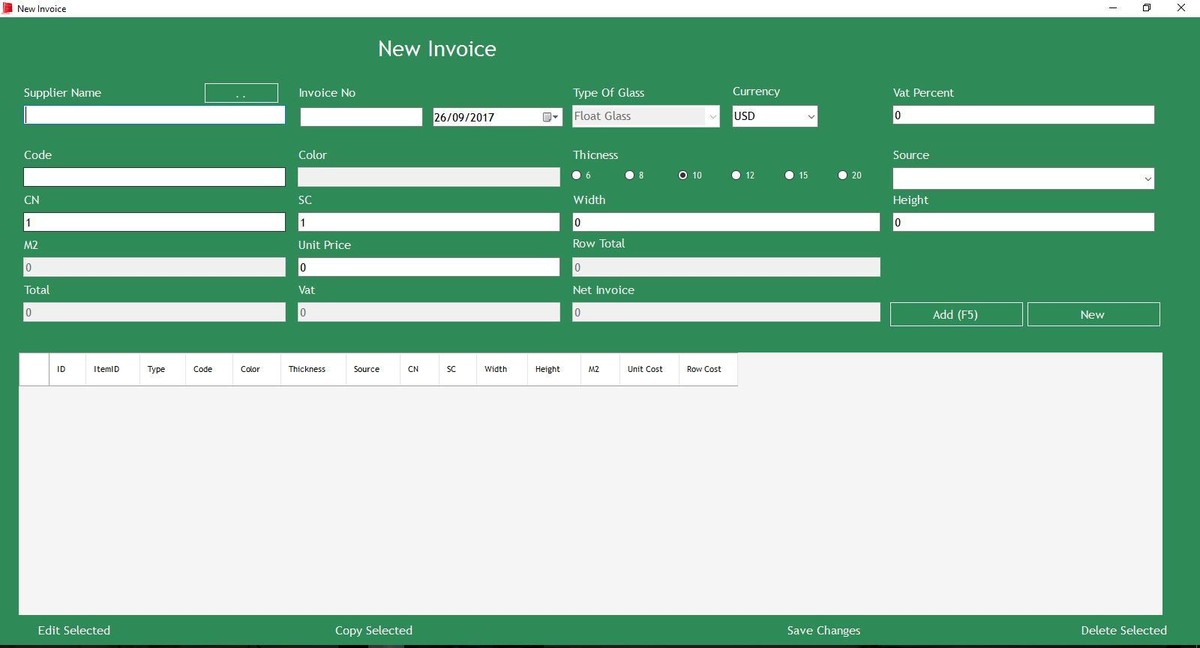Select thickness 8 radio button
Screen dimensions: 1200x648
(630, 175)
